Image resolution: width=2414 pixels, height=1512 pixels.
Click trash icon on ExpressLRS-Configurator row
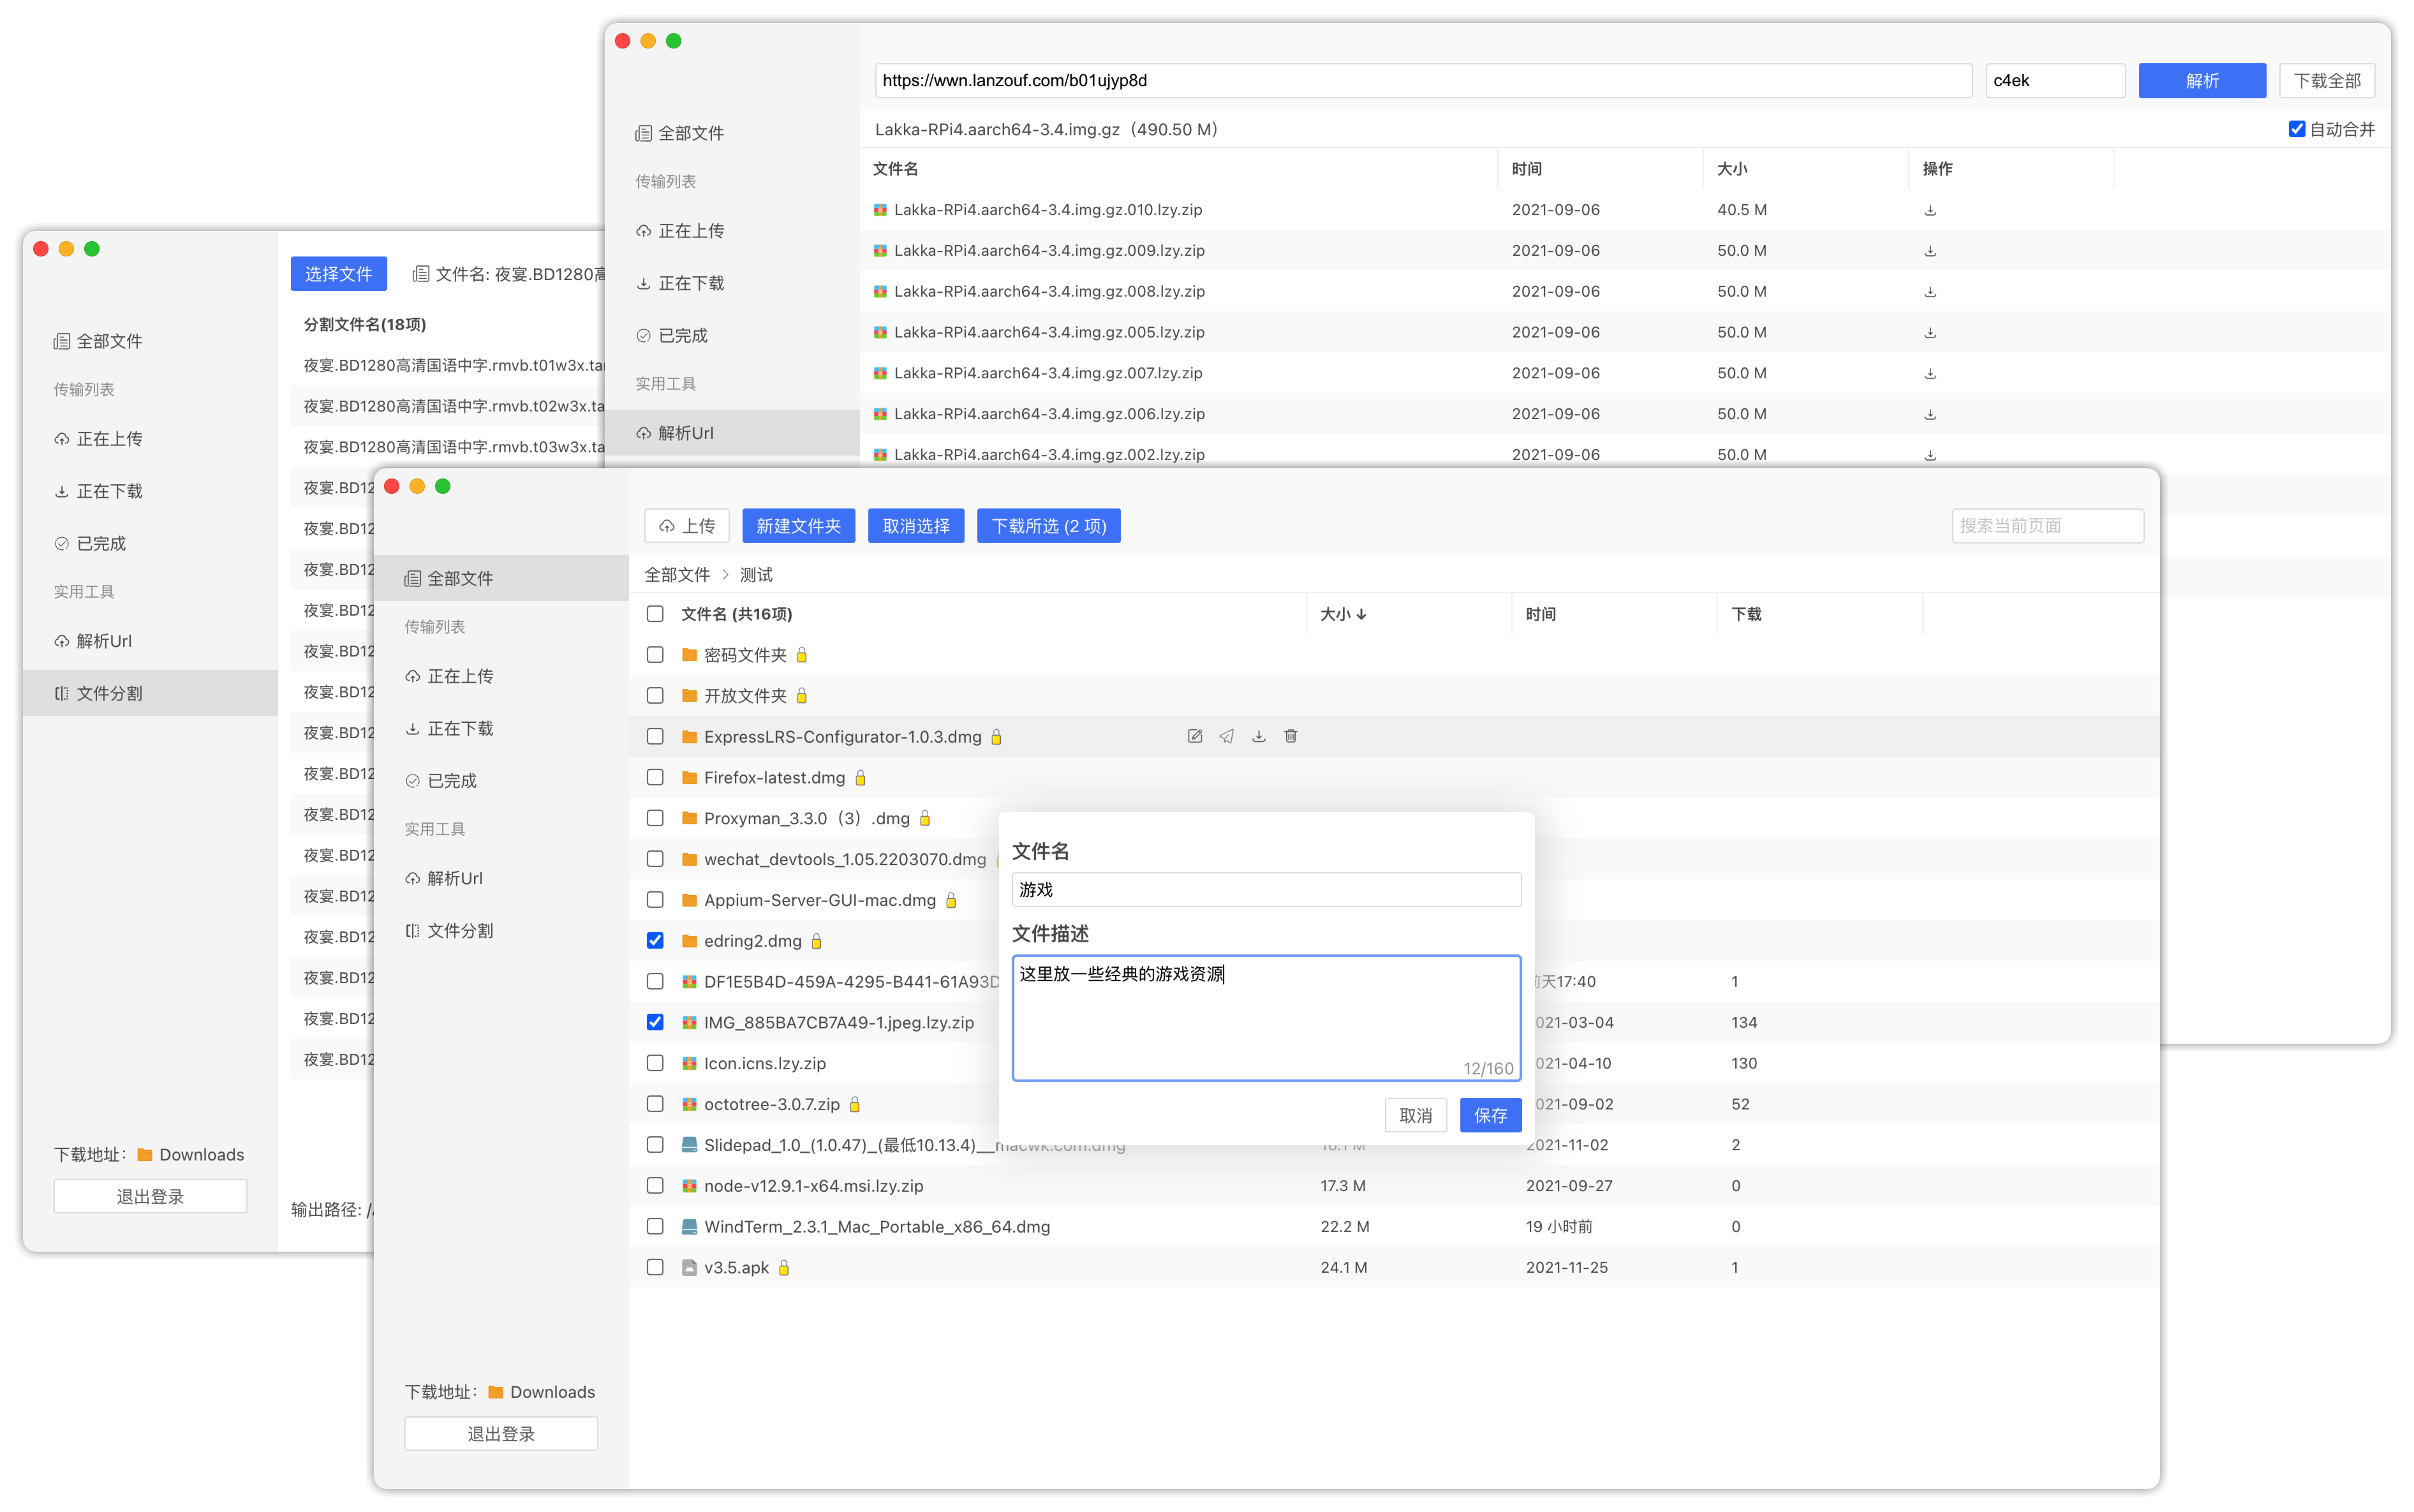1291,736
